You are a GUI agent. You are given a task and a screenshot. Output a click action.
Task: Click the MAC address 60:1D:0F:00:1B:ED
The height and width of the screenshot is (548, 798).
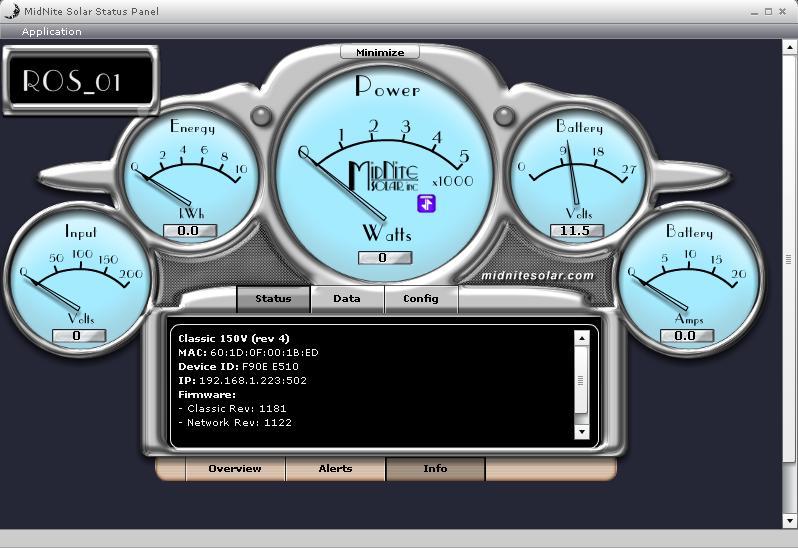264,353
